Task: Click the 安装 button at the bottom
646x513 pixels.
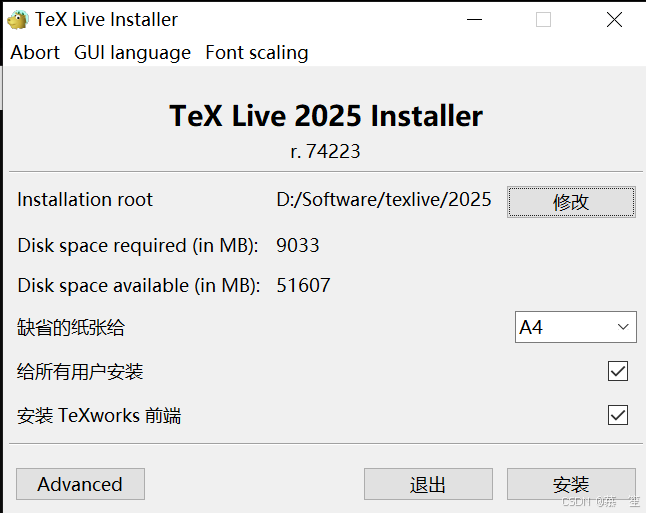Action: click(571, 484)
